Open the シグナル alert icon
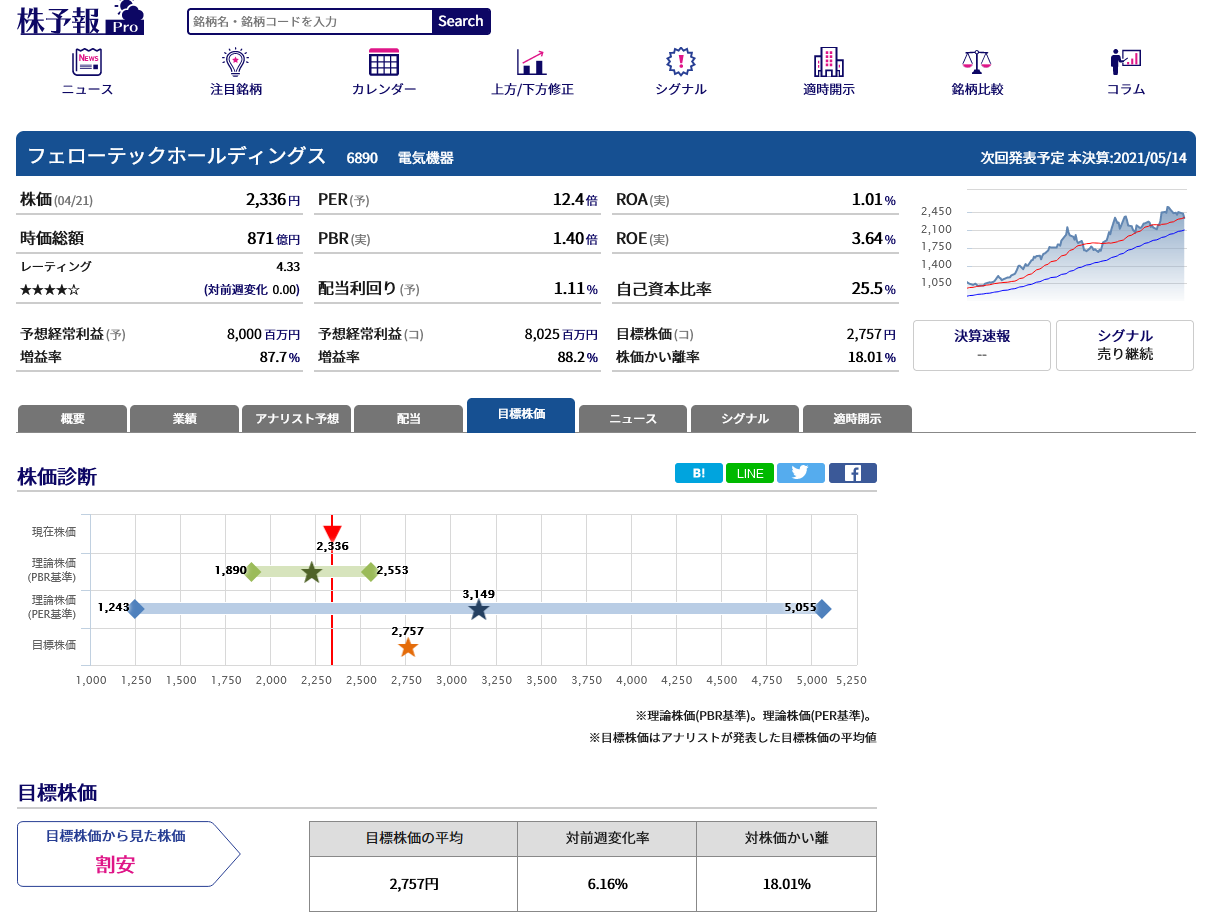 (680, 63)
